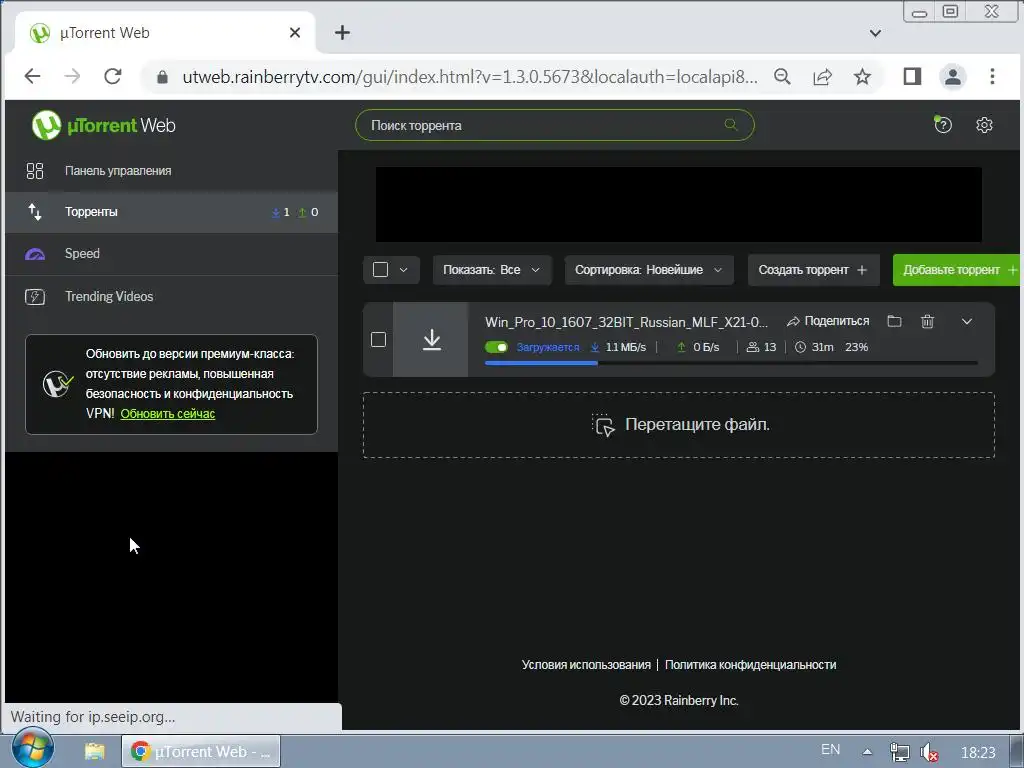This screenshot has width=1024, height=768.
Task: Expand the select-all checkbox dropdown arrow
Action: (x=404, y=270)
